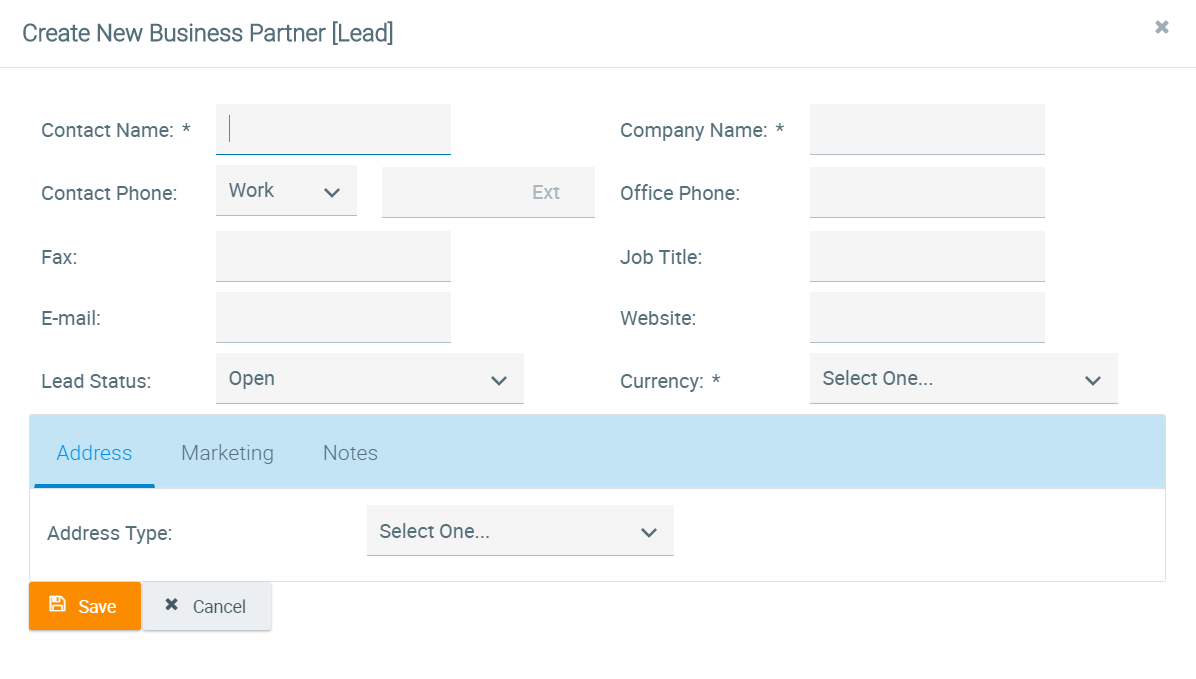Click the Save button

(x=85, y=606)
